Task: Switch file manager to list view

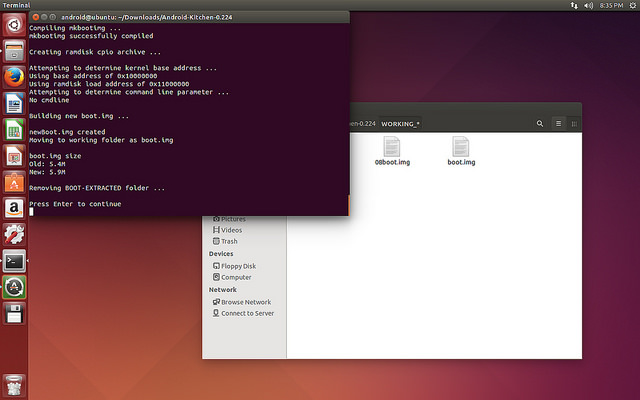Action: [560, 124]
